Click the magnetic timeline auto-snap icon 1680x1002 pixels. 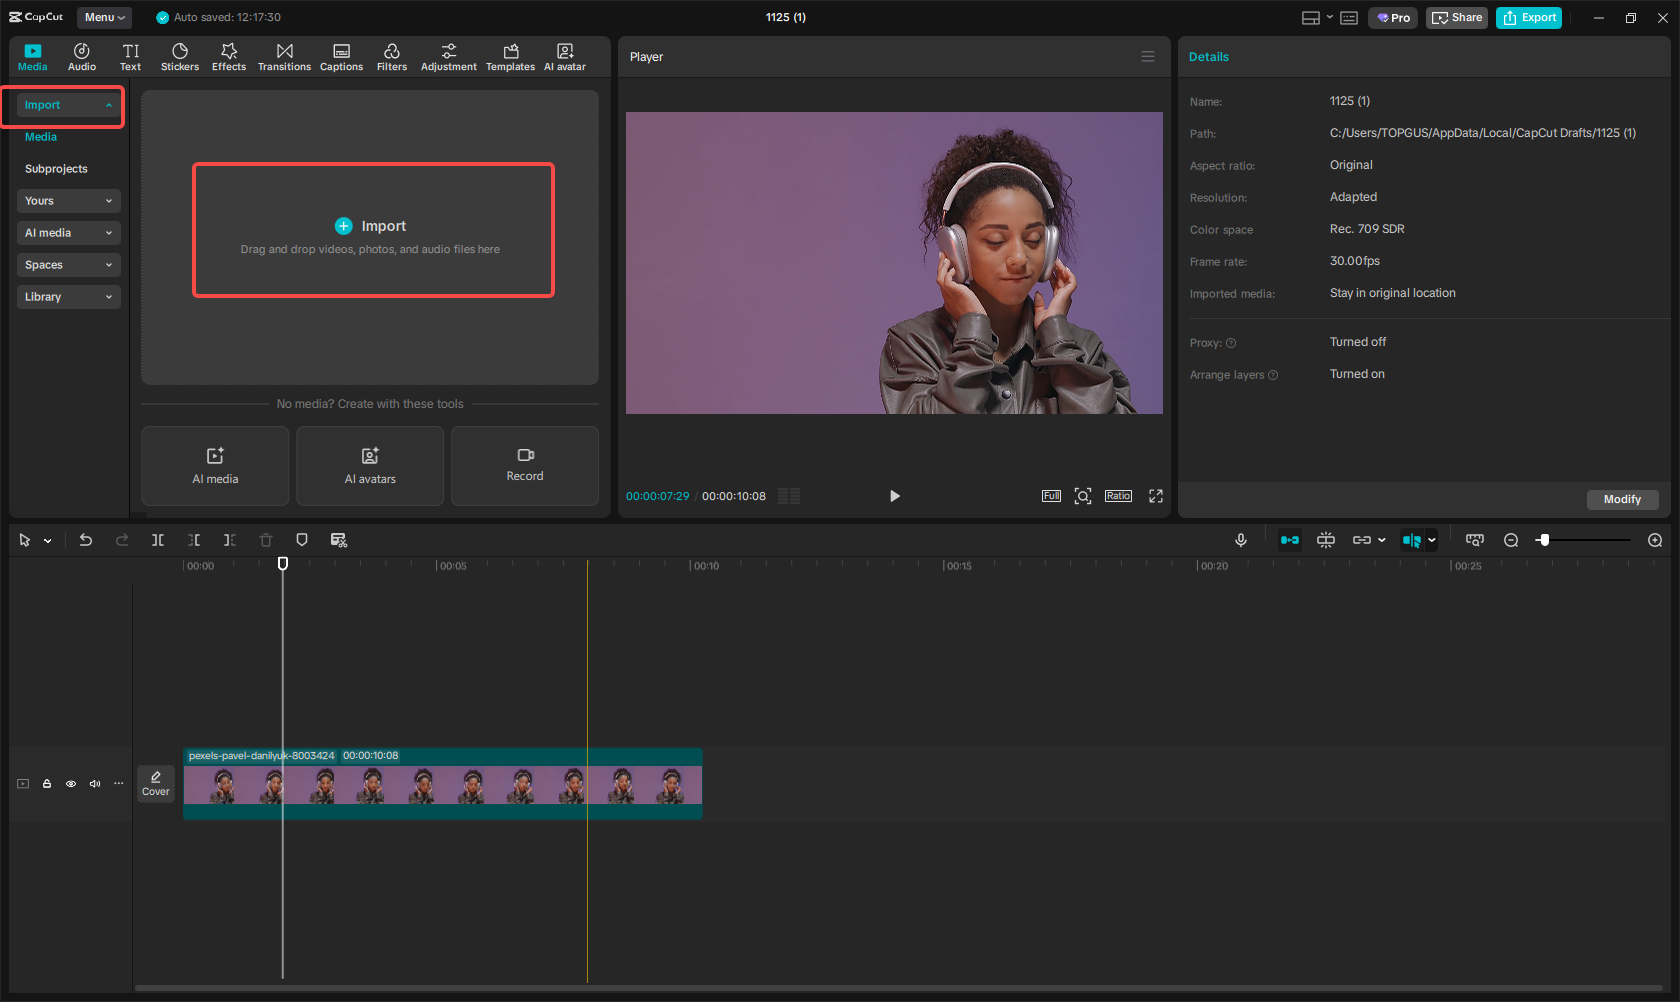tap(1290, 540)
